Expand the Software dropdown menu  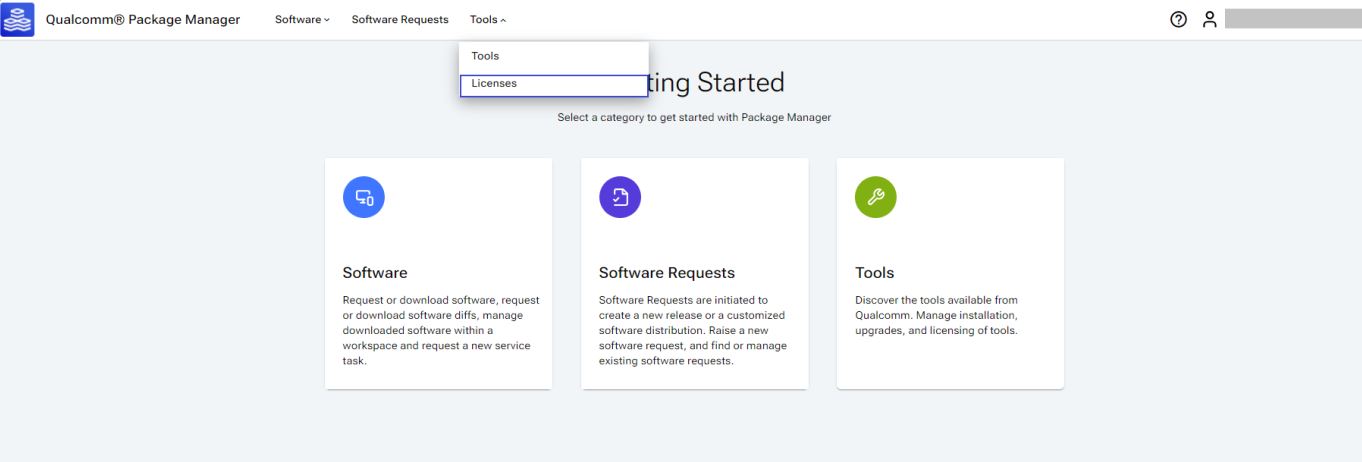tap(302, 20)
